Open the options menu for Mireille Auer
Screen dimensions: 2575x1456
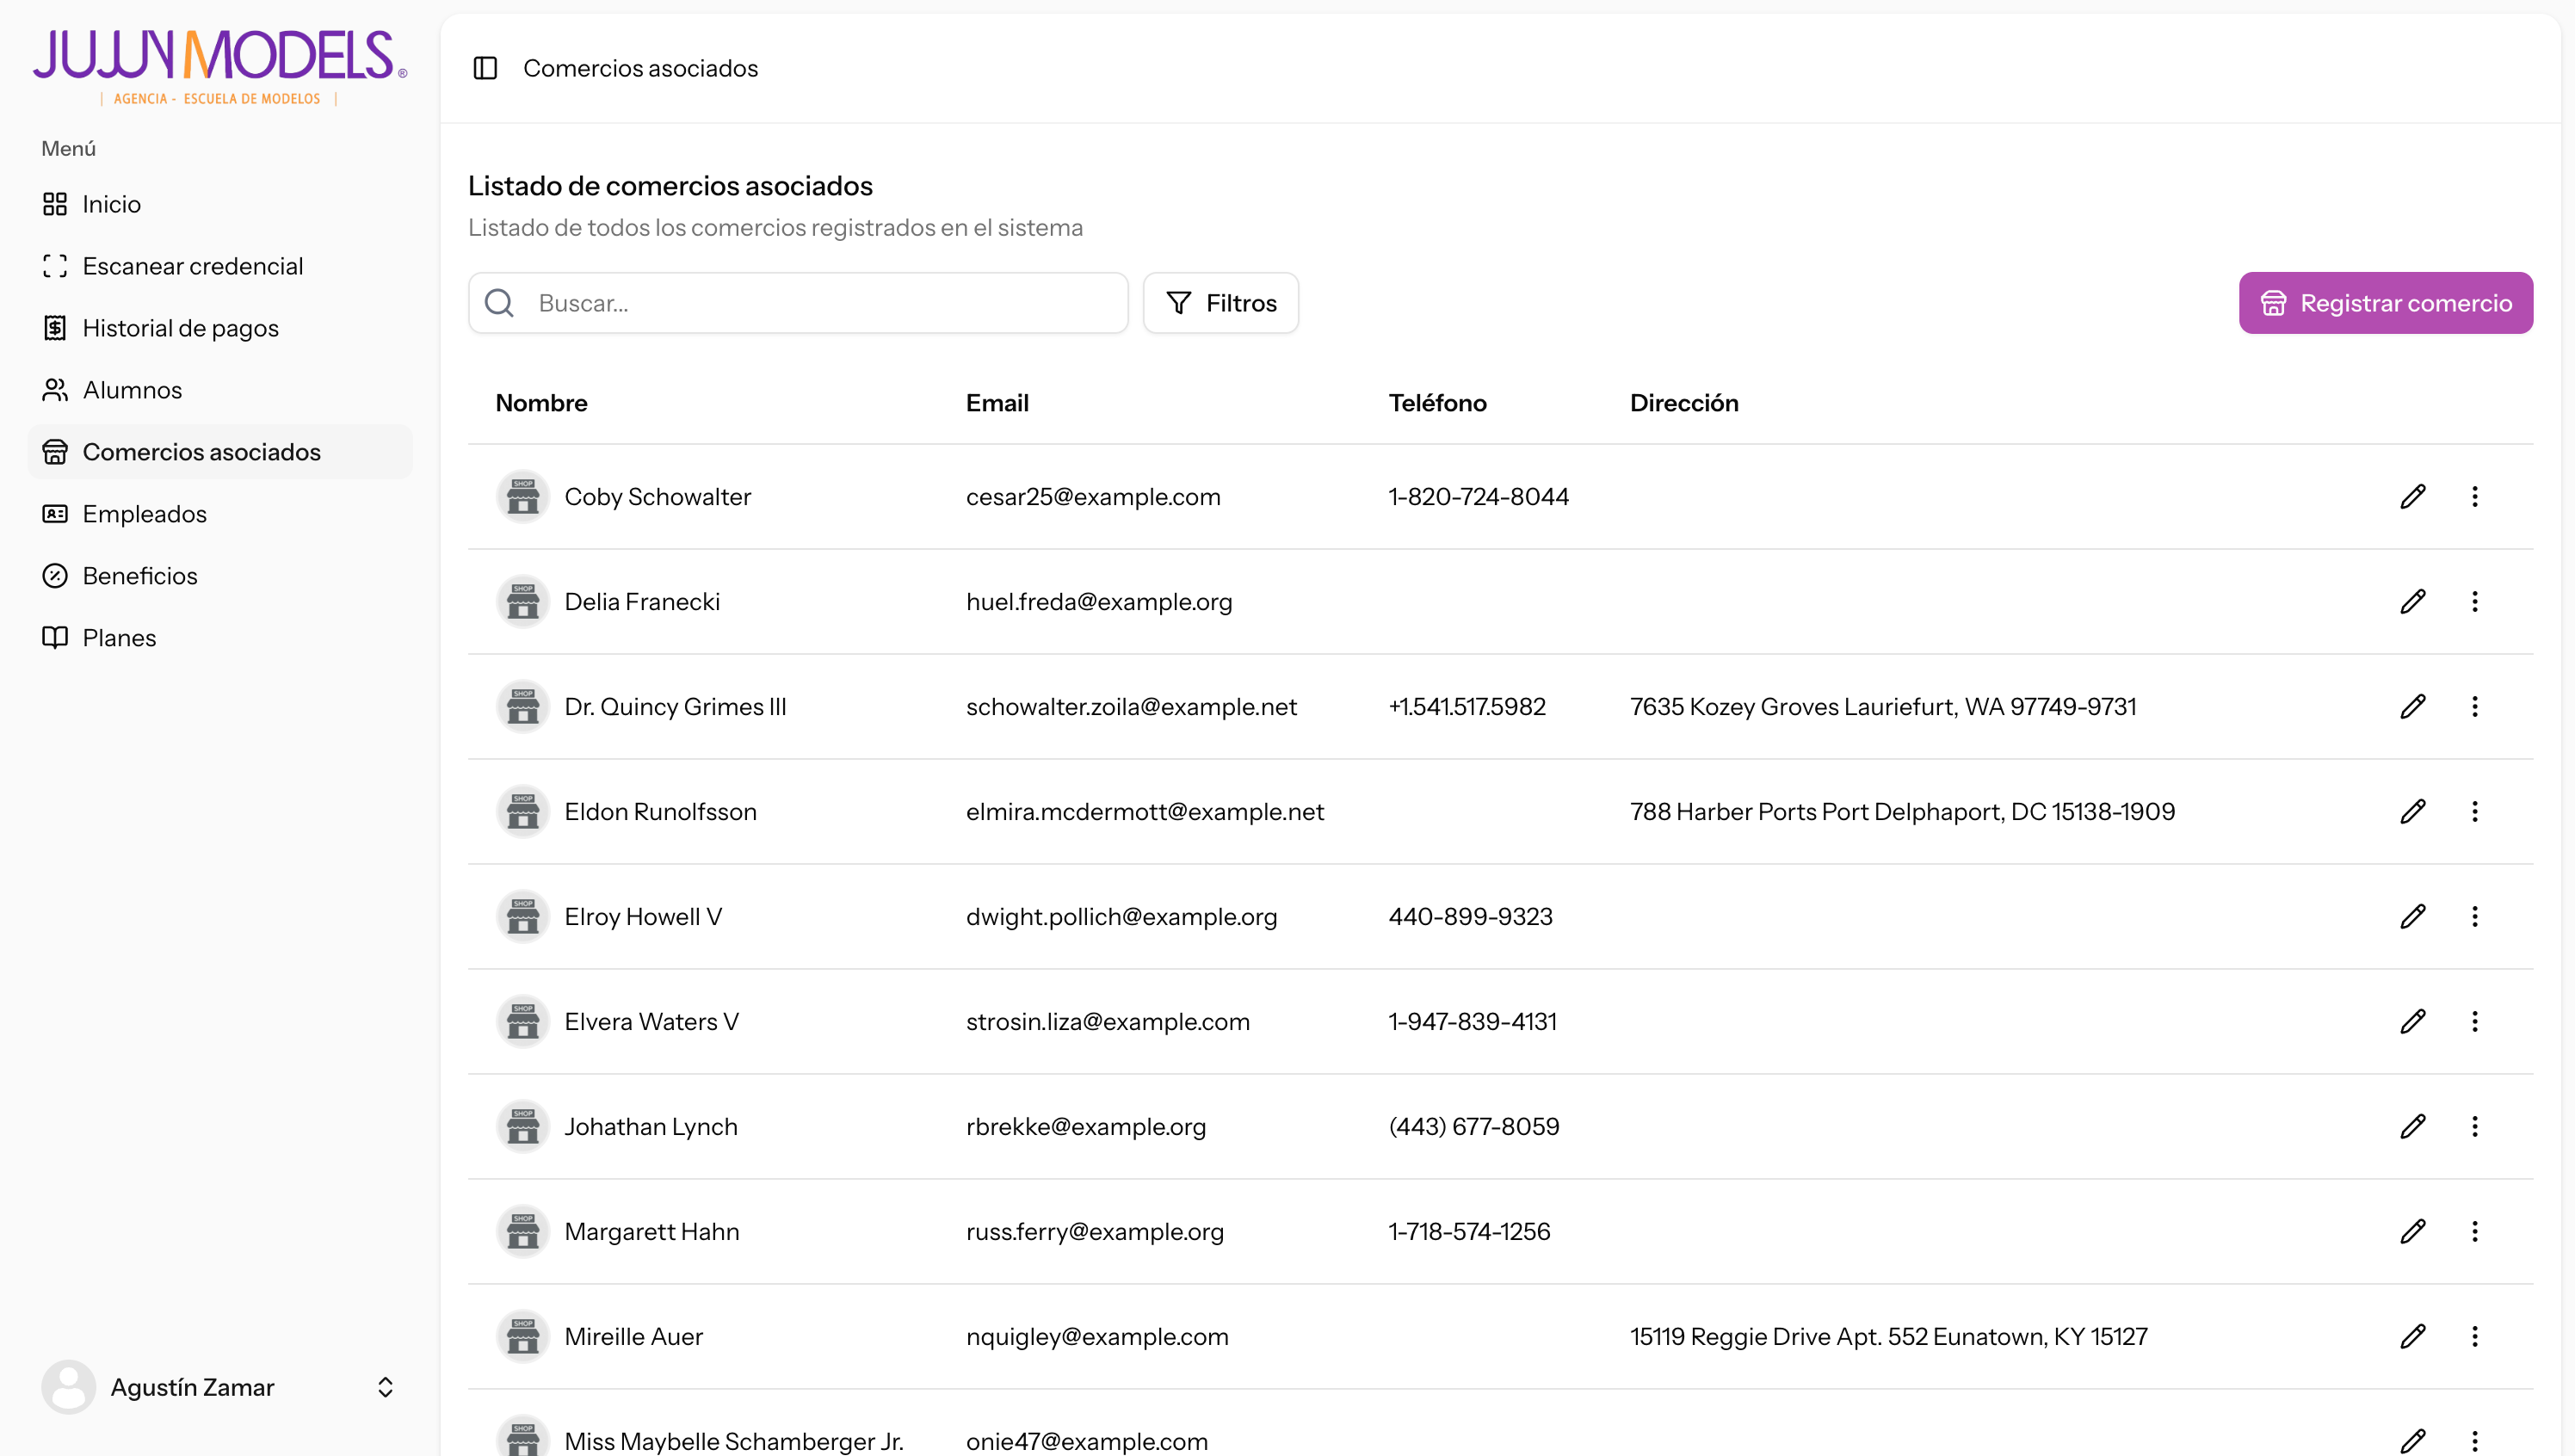click(x=2474, y=1337)
